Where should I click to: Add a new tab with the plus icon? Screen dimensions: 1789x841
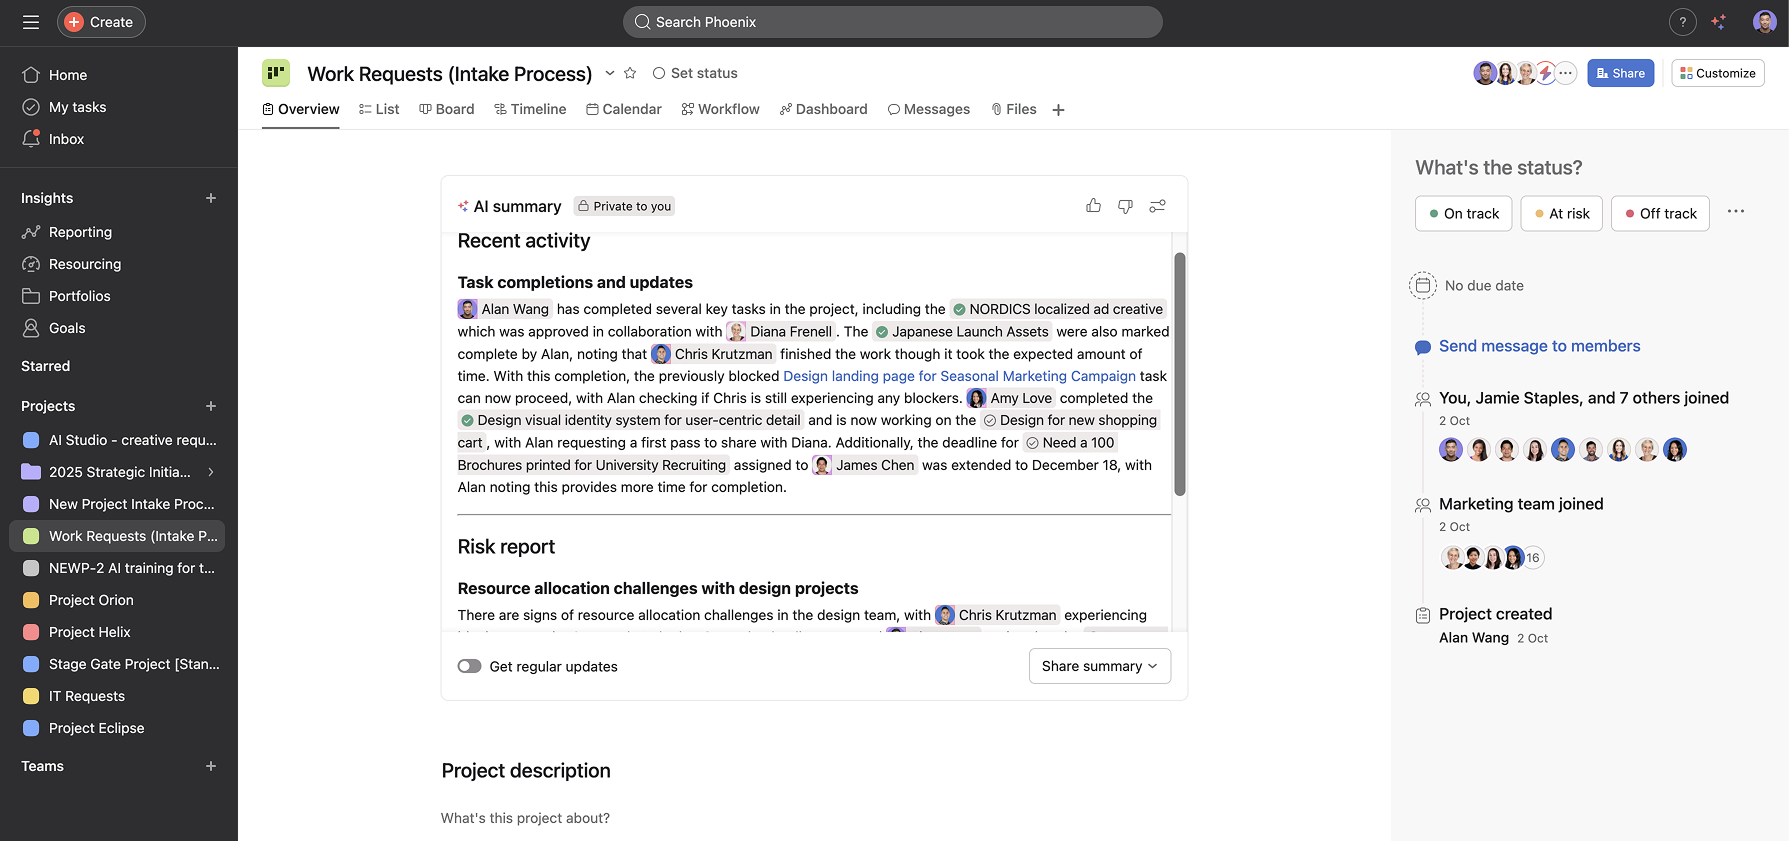pos(1058,110)
